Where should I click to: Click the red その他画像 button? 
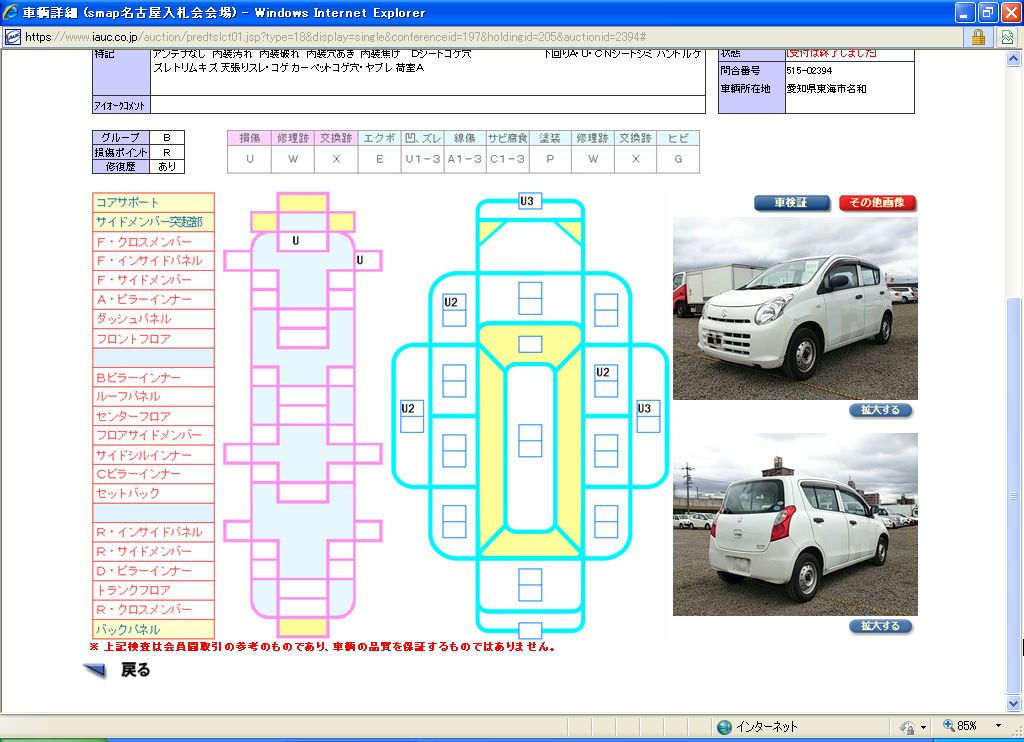[x=877, y=203]
